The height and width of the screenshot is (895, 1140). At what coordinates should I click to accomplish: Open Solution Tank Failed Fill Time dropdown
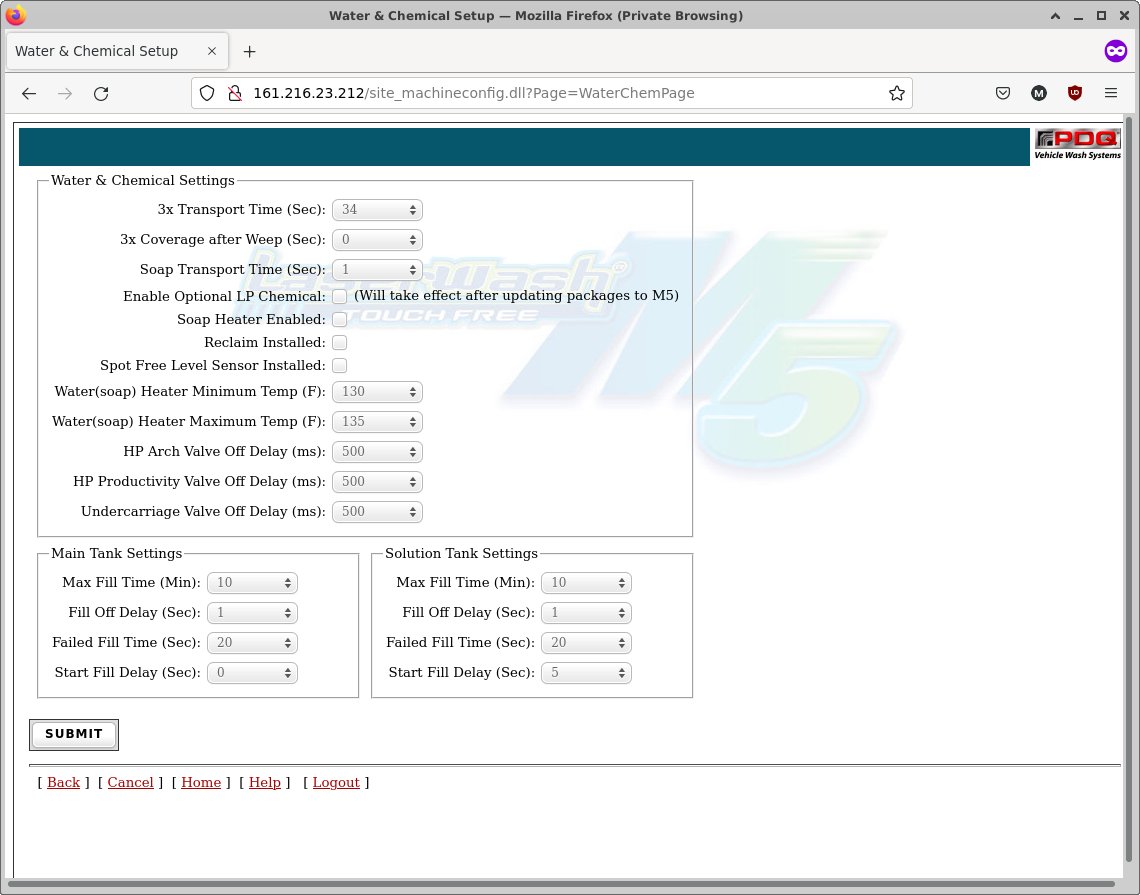[x=587, y=643]
